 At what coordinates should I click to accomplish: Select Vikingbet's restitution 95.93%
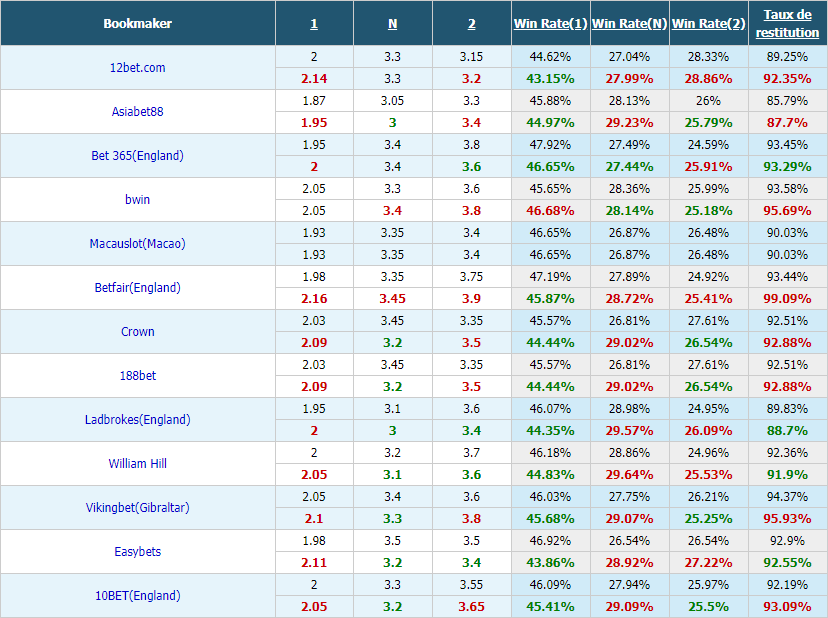(x=787, y=519)
